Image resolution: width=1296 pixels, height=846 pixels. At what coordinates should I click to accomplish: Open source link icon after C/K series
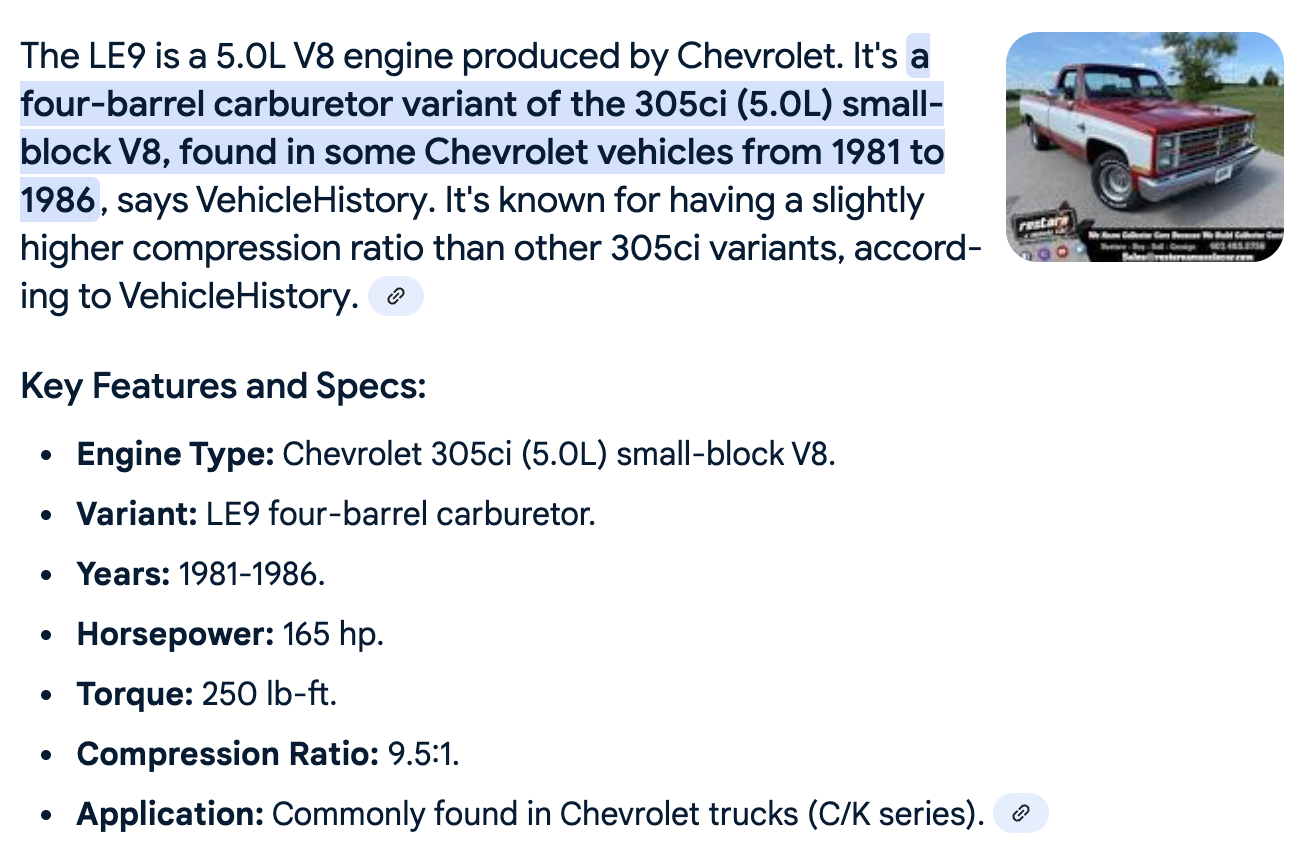tap(1020, 813)
